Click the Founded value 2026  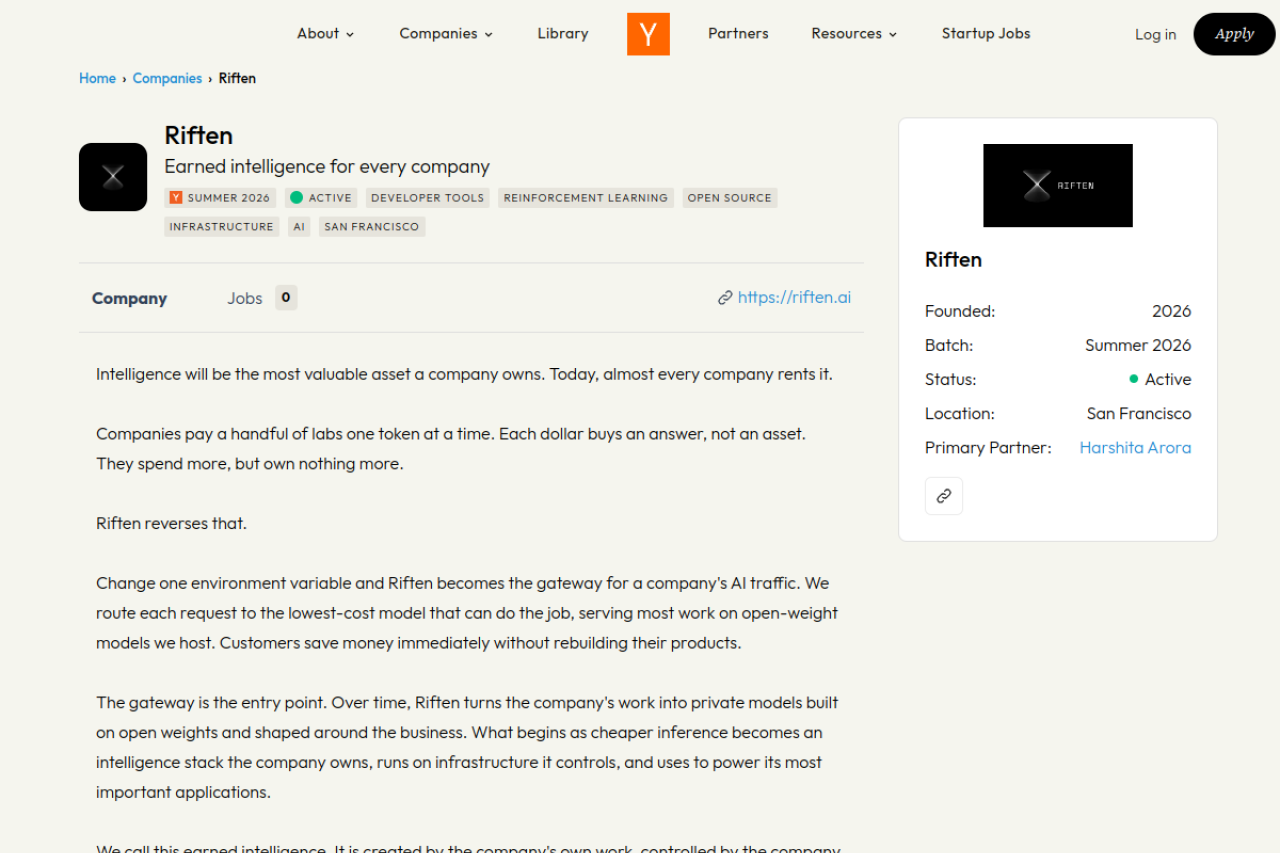pos(1171,312)
